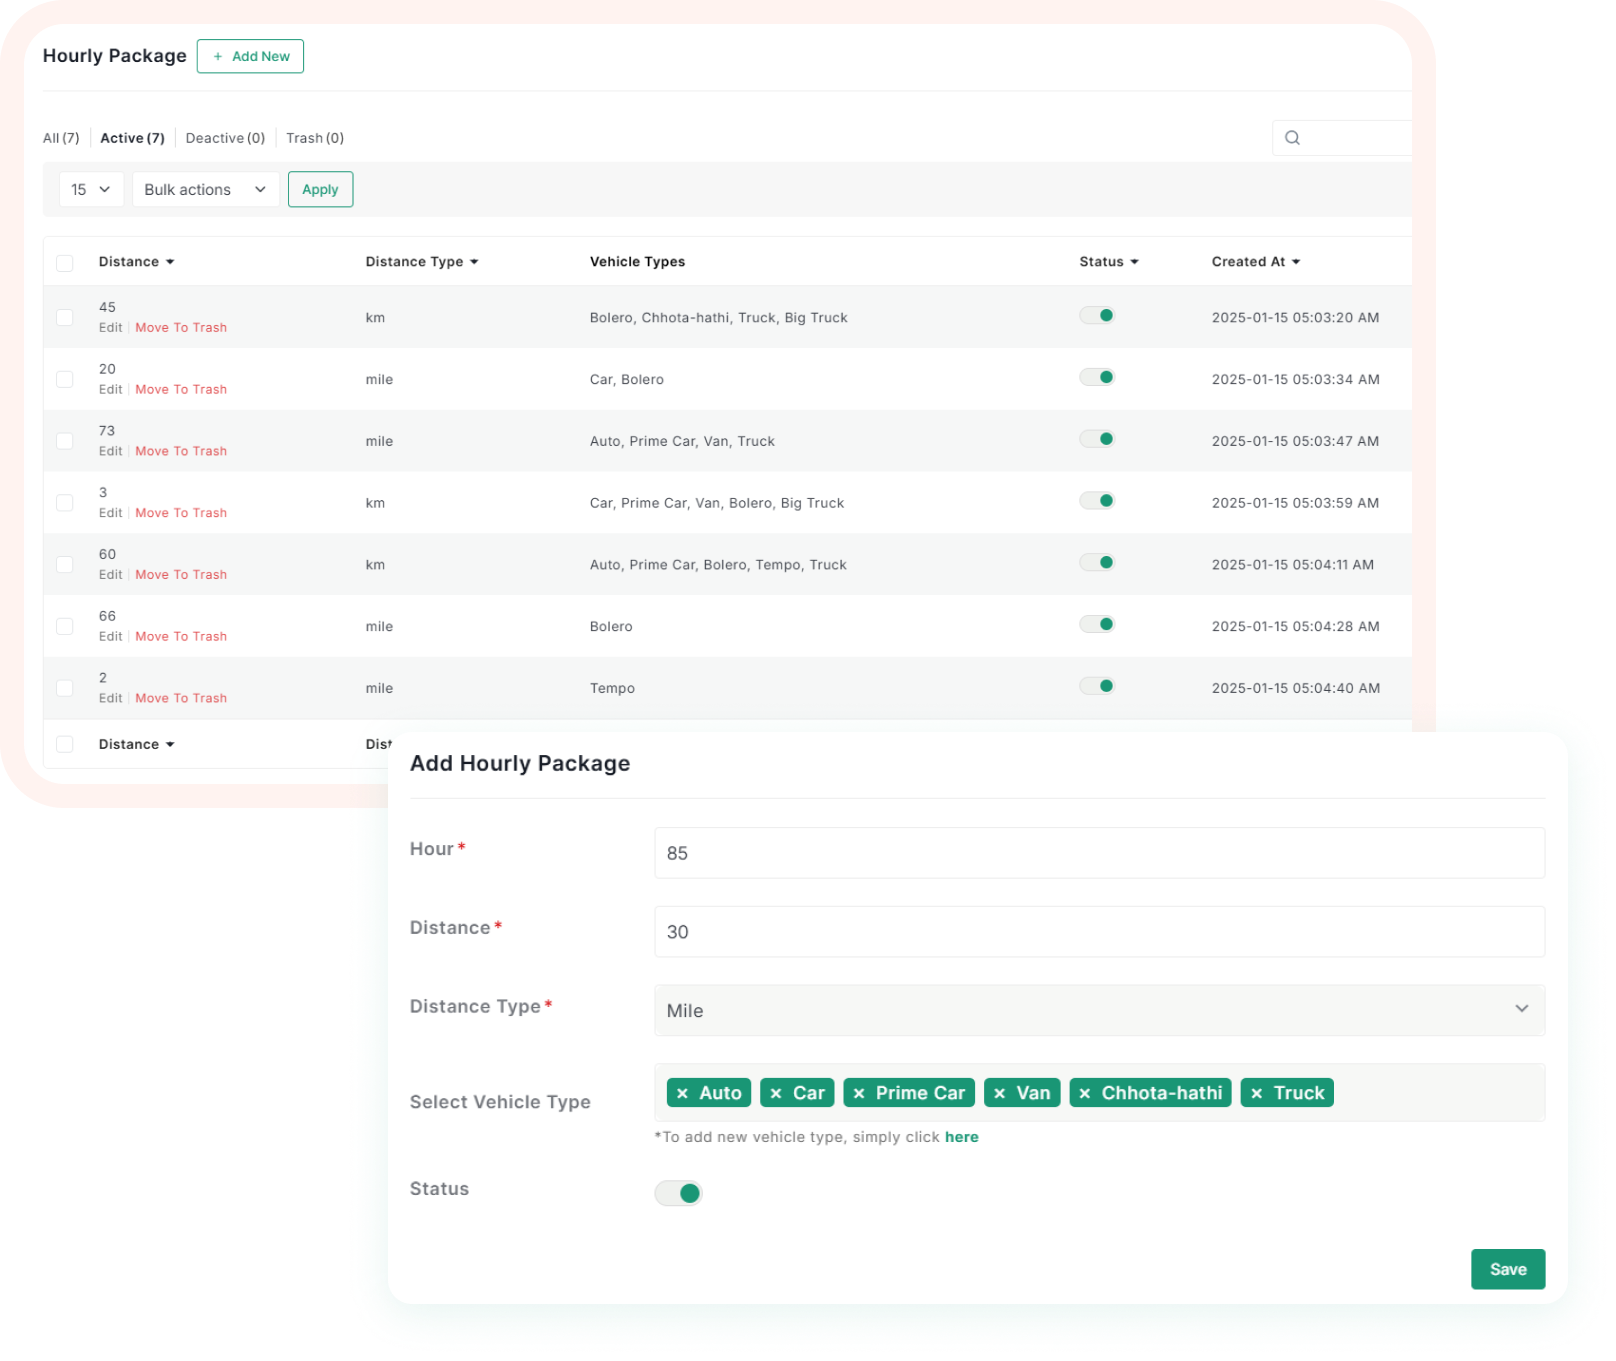Check the row checkbox for distance 73
The width and height of the screenshot is (1616, 1361).
pos(65,441)
